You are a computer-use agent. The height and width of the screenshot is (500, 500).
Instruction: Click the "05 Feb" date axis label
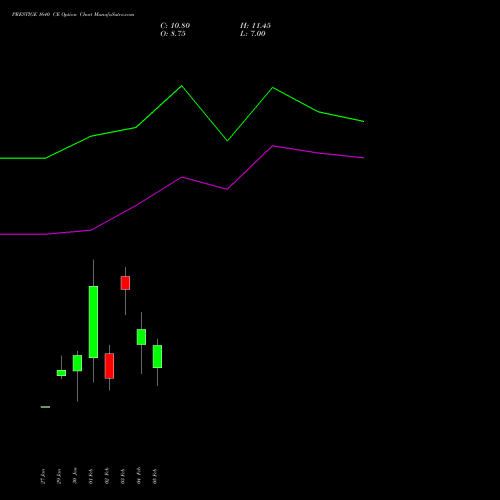155,476
